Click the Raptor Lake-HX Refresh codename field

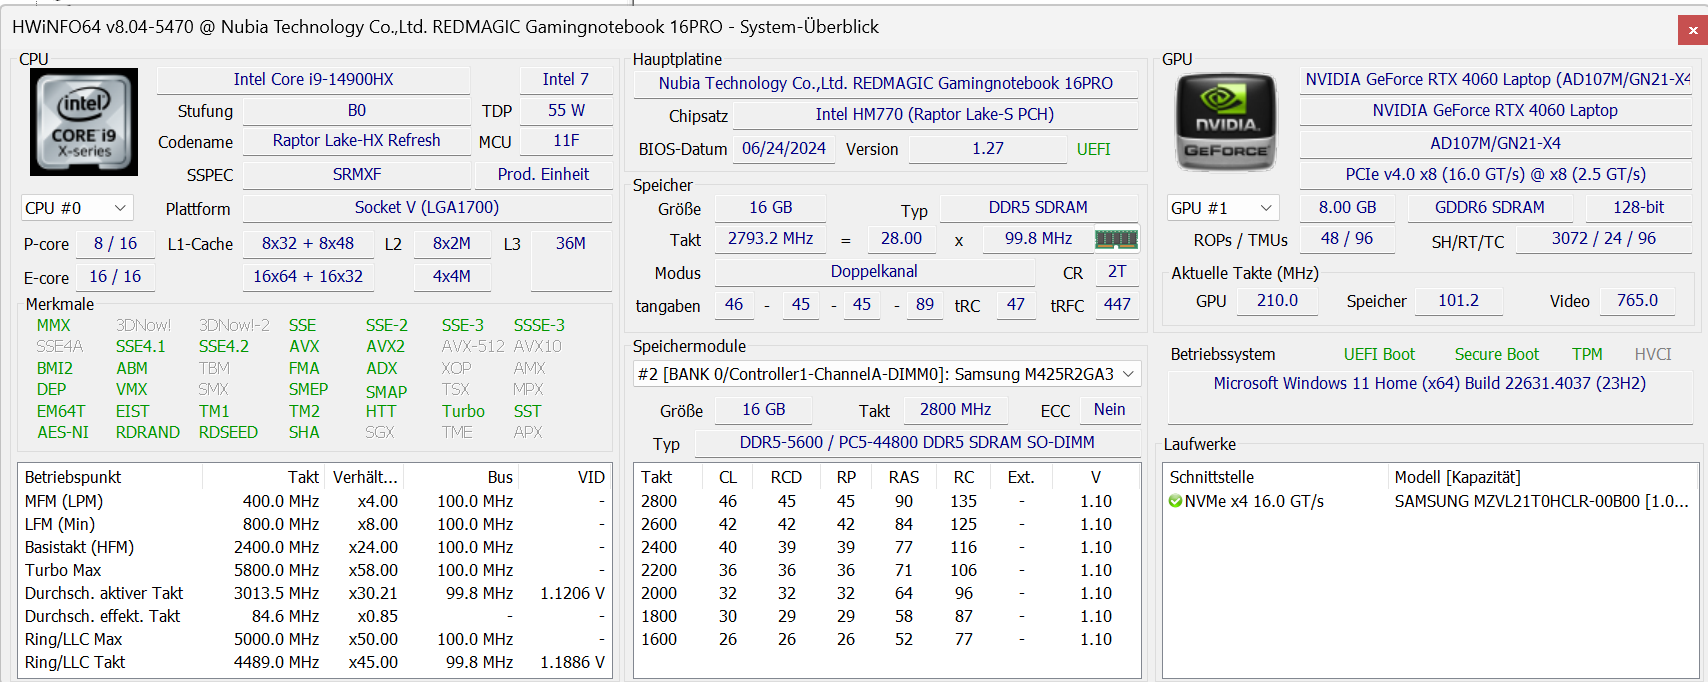click(356, 140)
